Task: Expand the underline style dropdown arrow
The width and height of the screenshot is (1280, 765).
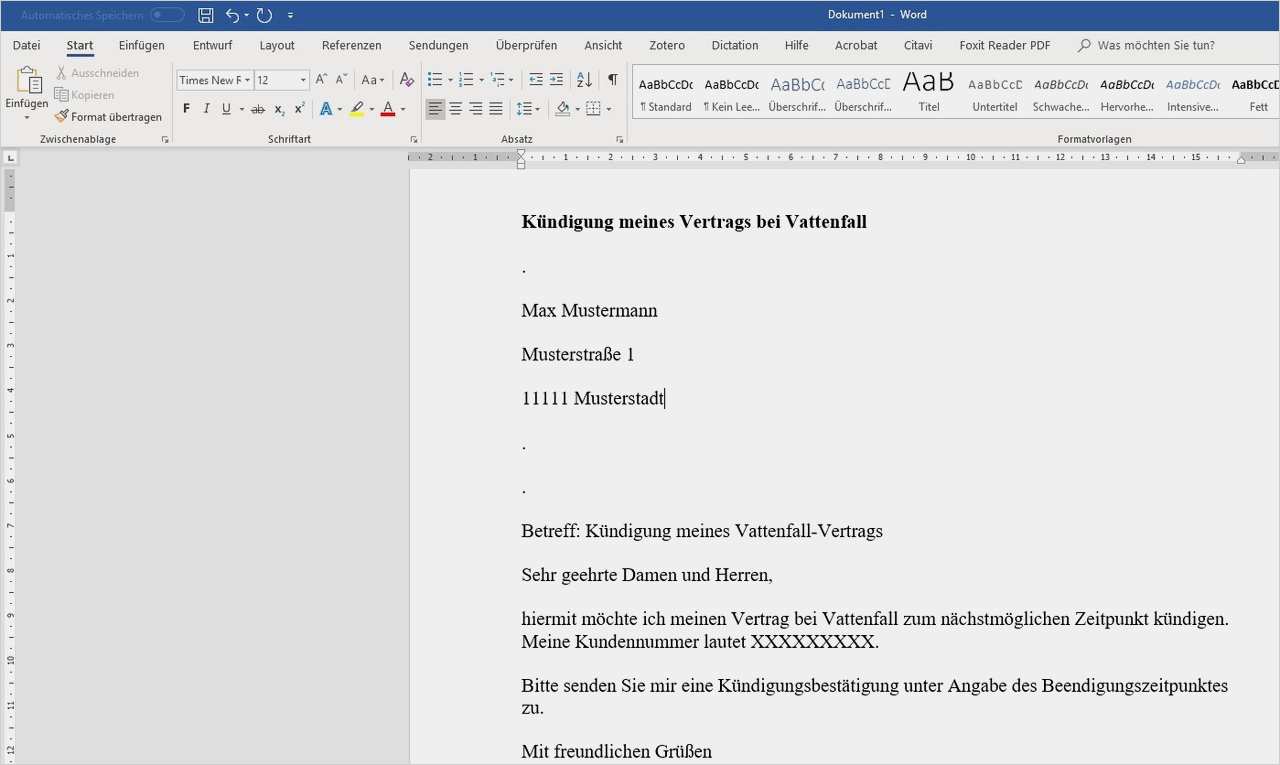Action: tap(241, 109)
